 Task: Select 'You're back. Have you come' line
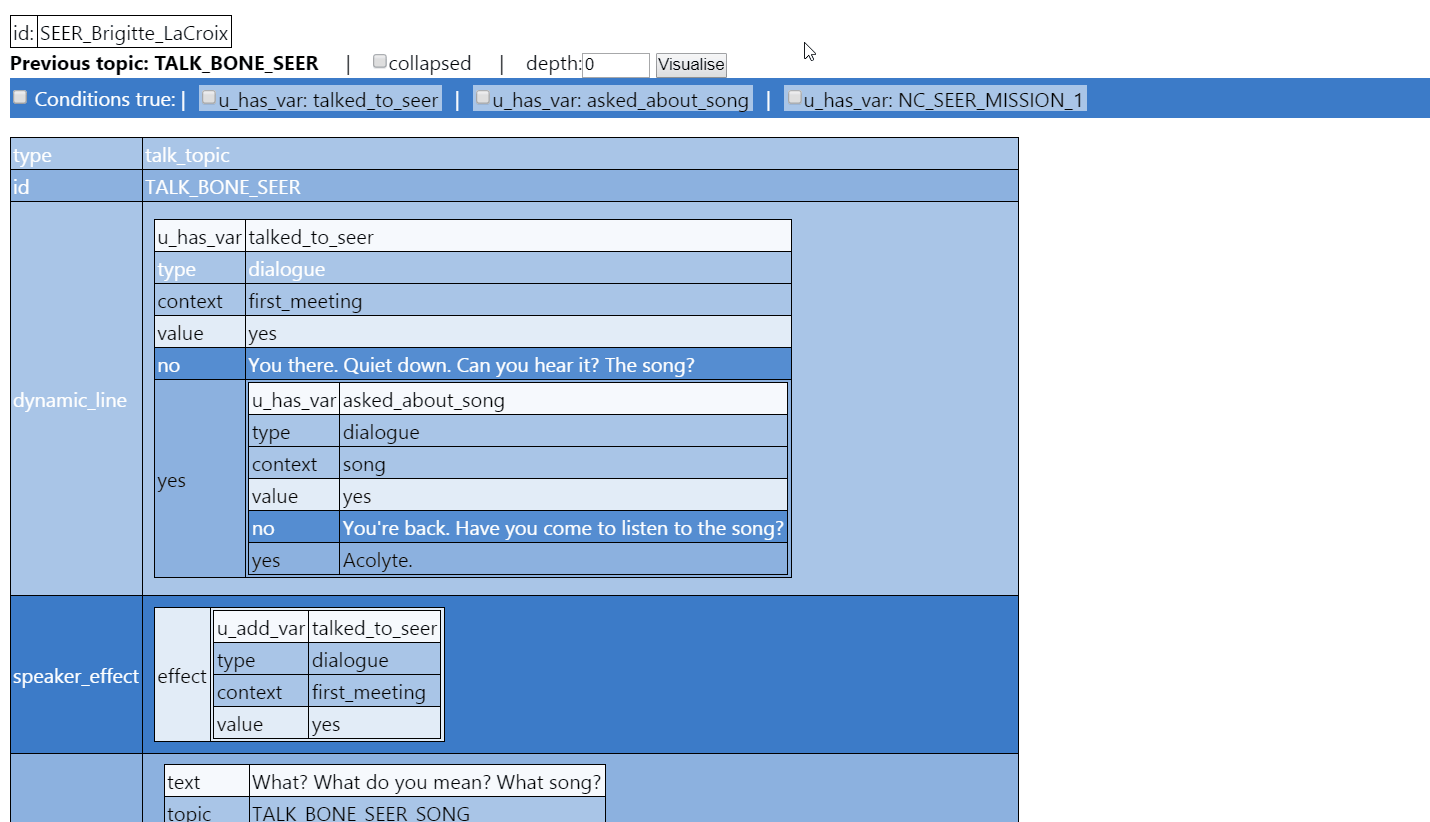tap(564, 527)
